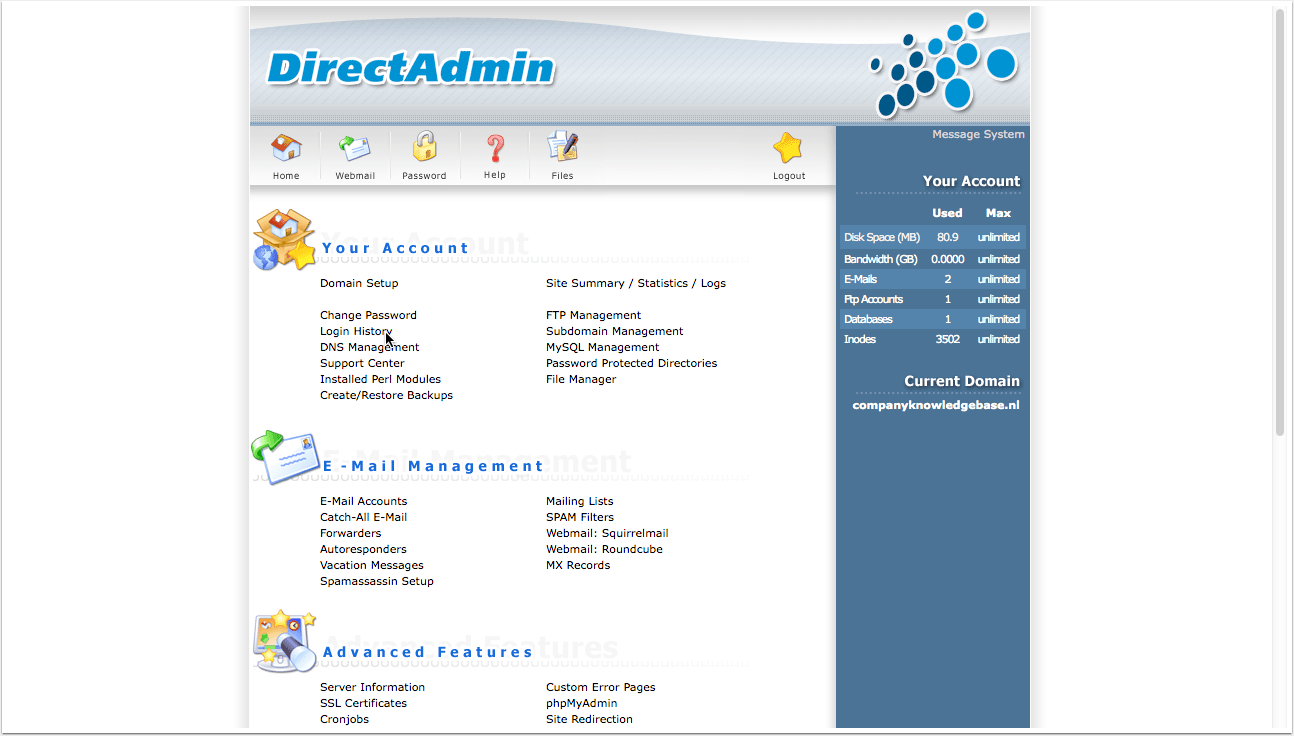This screenshot has height=736, width=1294.
Task: Click the Advanced Features section heading
Action: (x=428, y=652)
